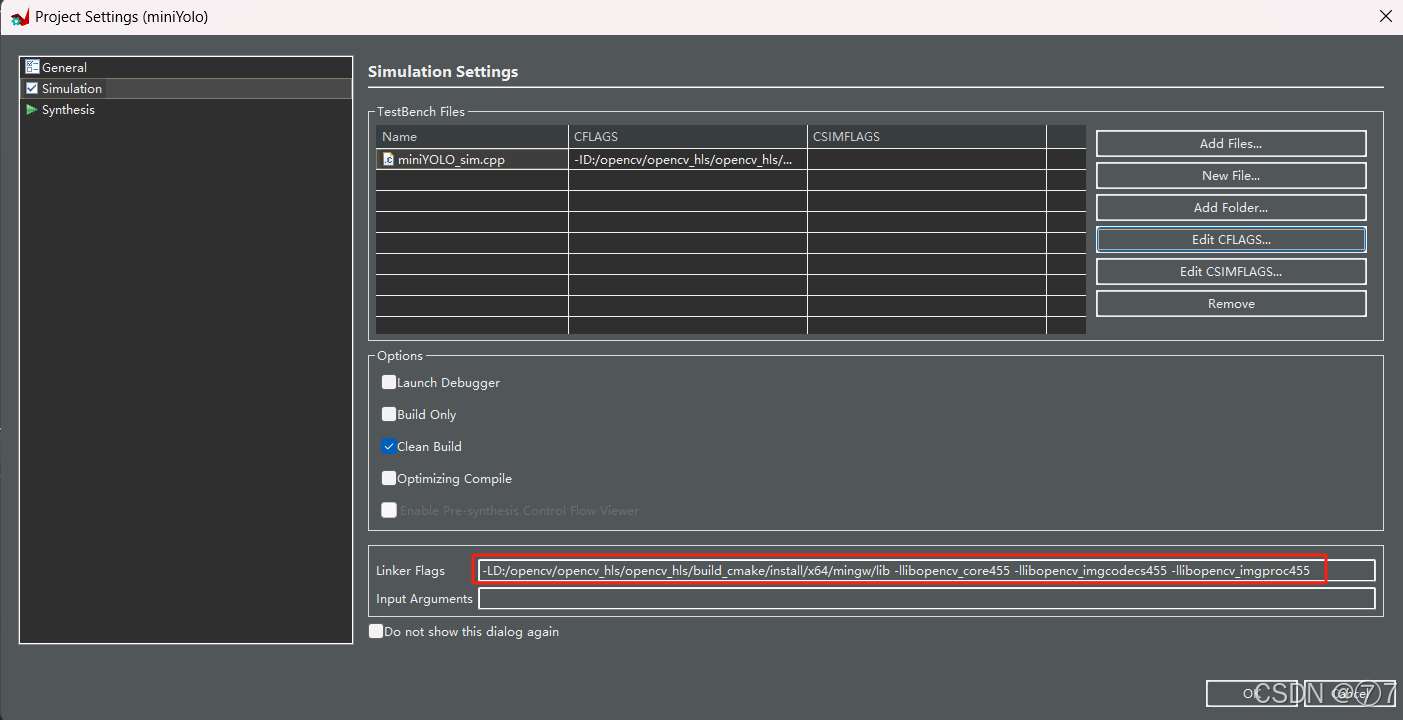Click the C source icon beside miniYOLO_sim.cpp

click(388, 159)
